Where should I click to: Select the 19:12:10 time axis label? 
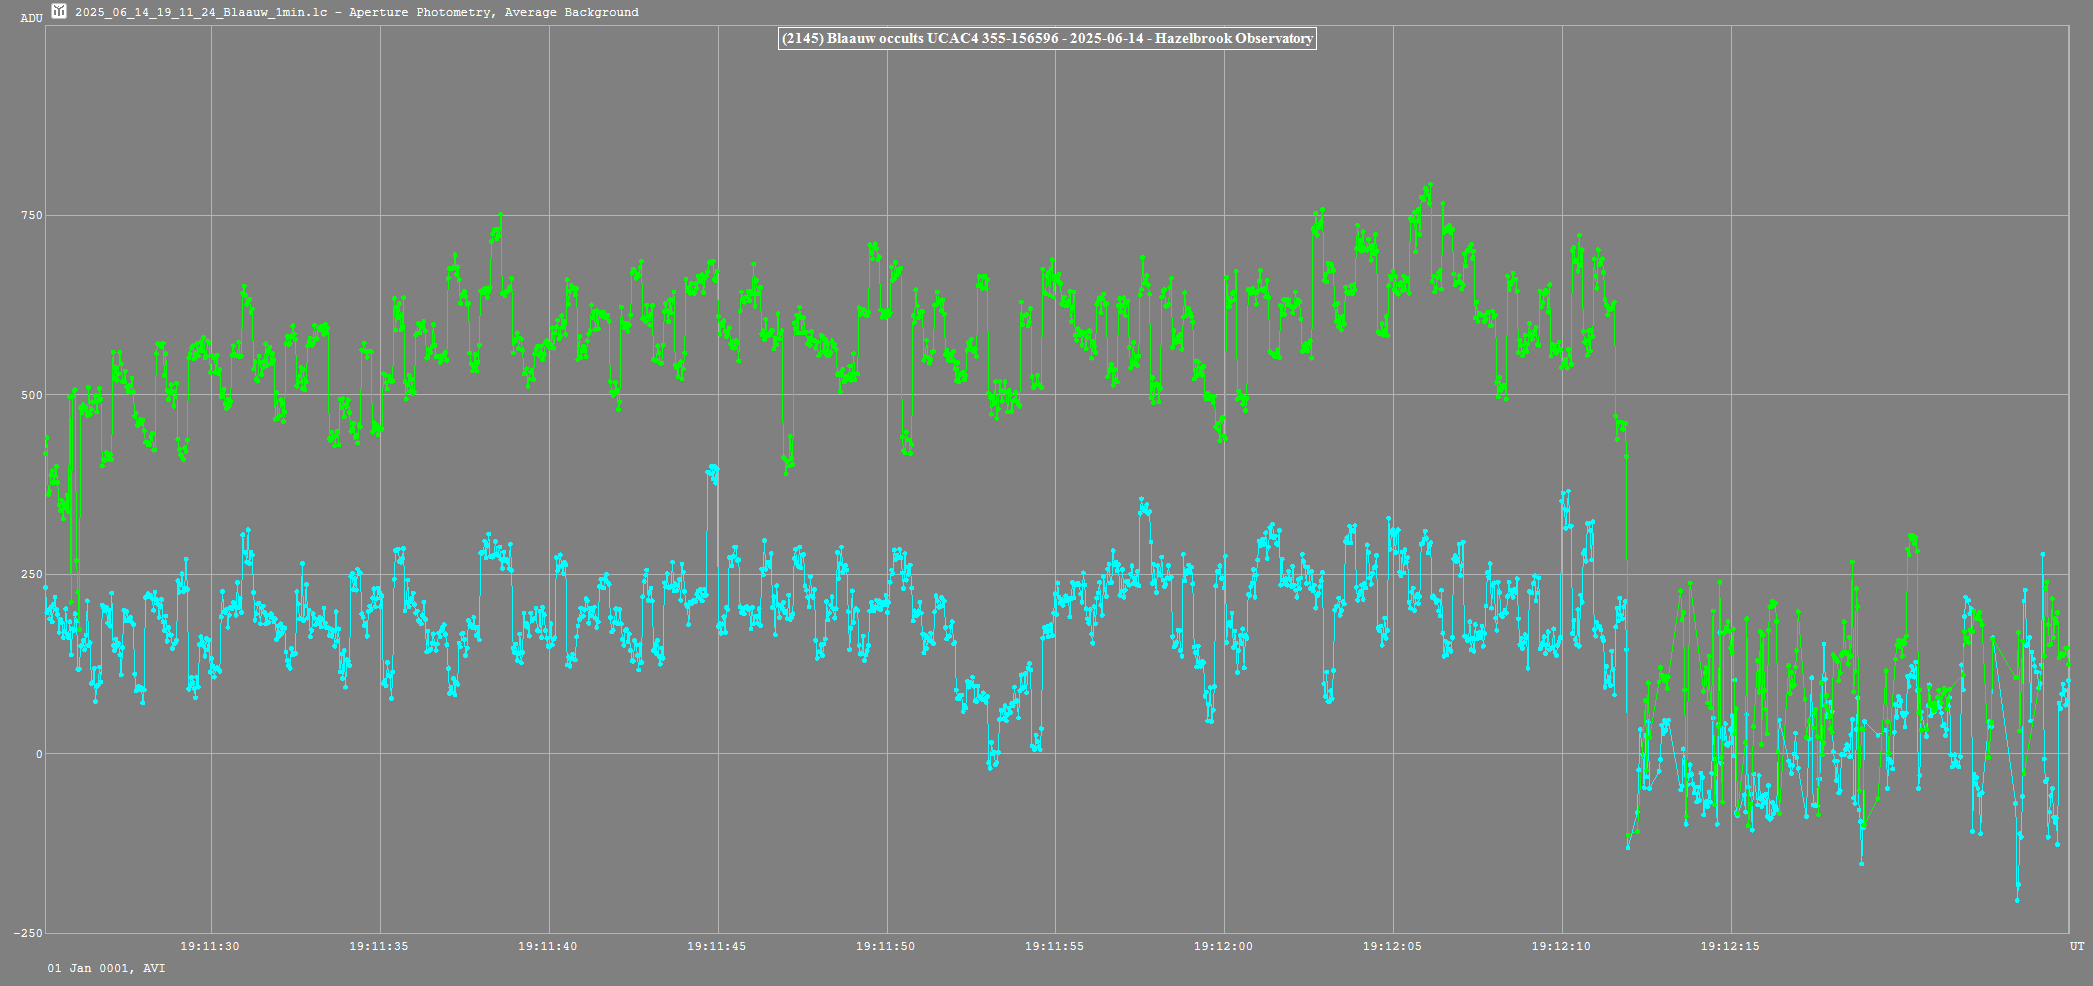click(x=1562, y=946)
